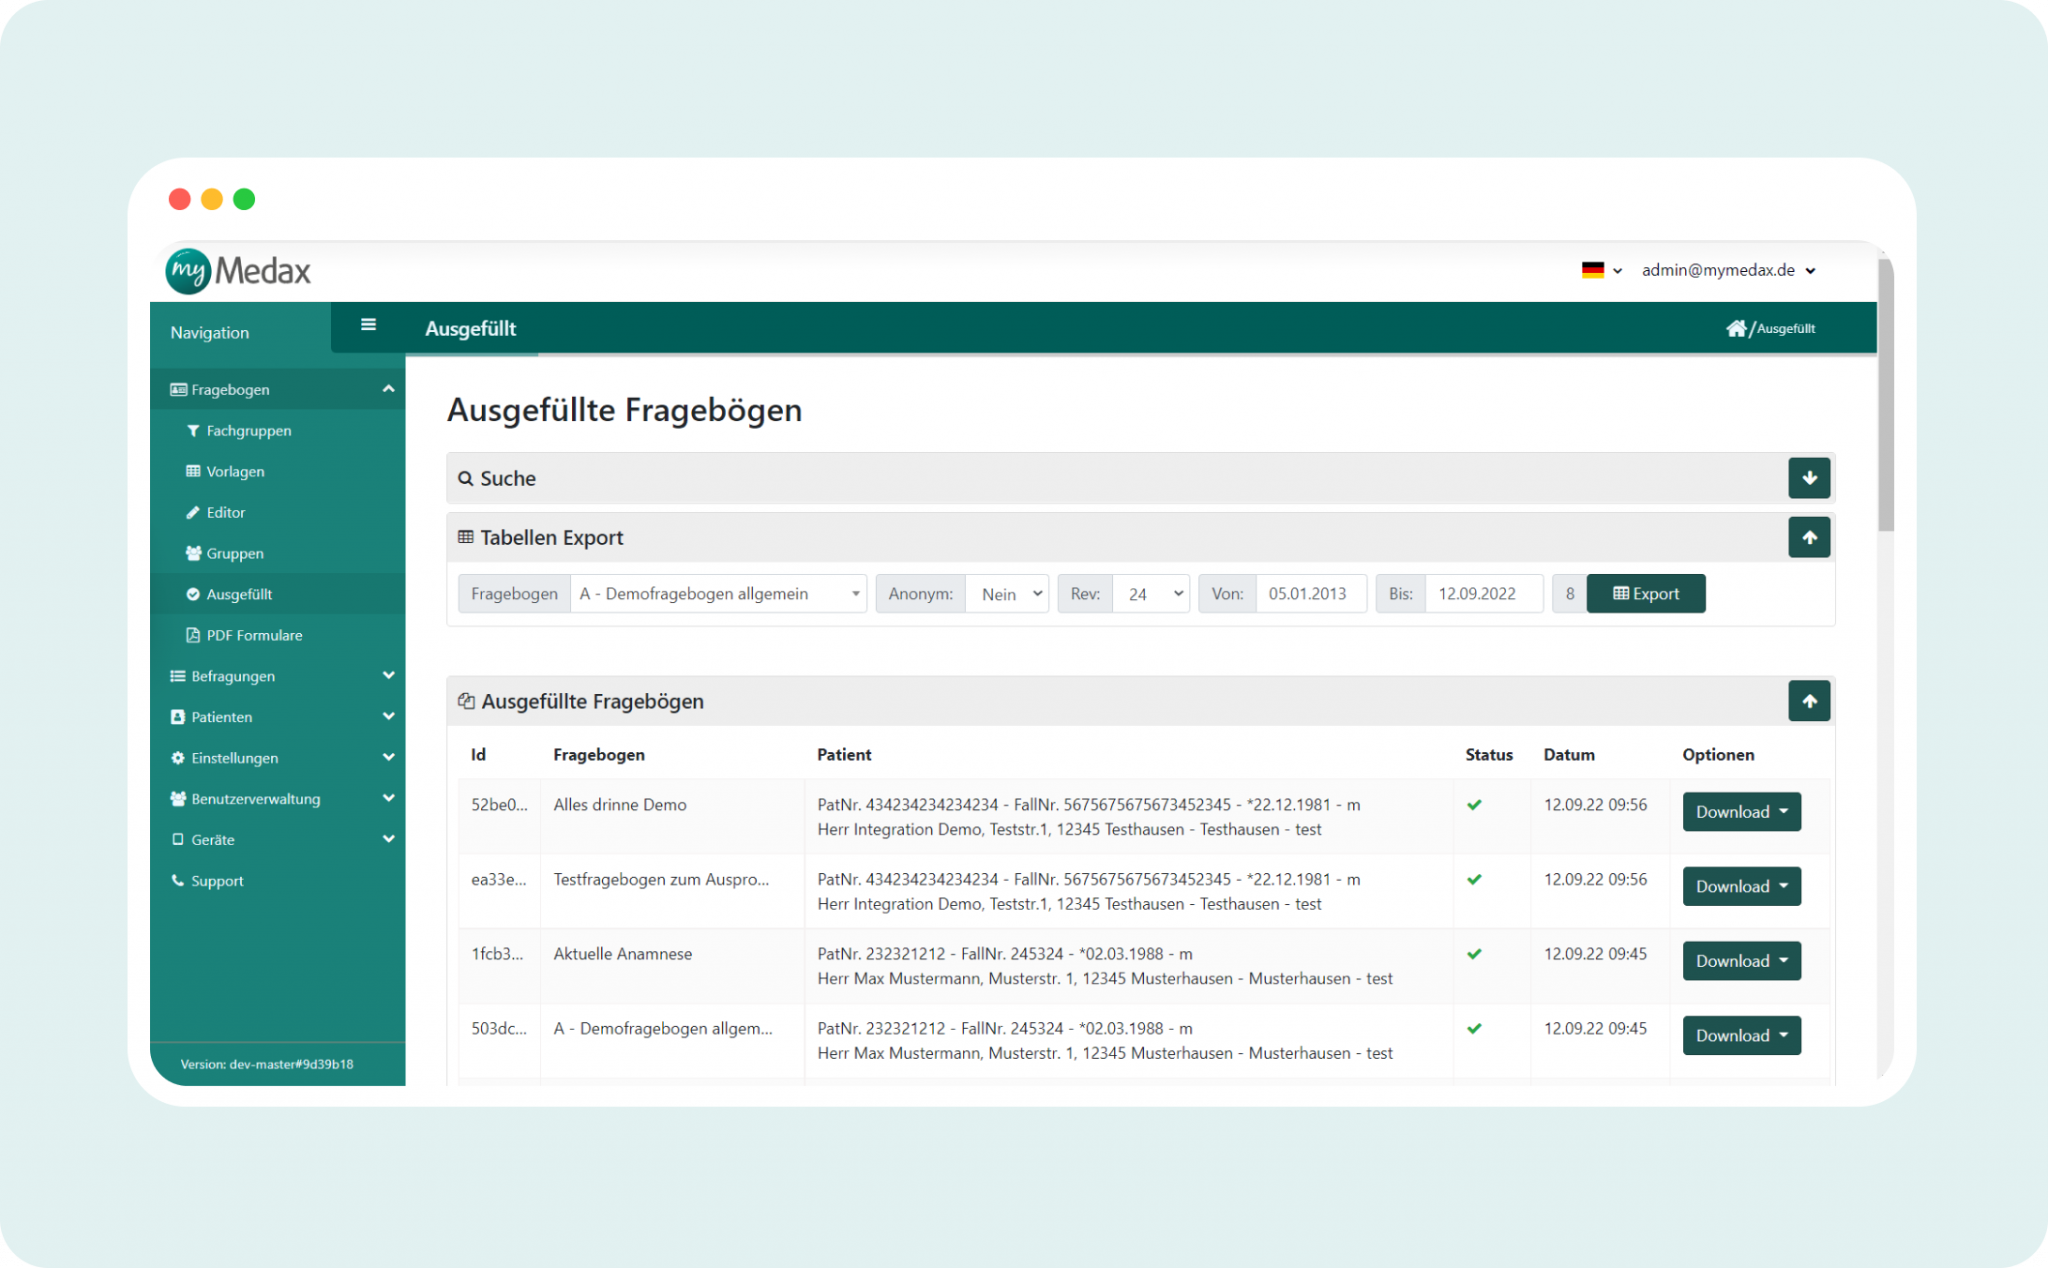Expand the Suche panel with down arrow
Viewport: 2048px width, 1268px height.
click(x=1809, y=478)
